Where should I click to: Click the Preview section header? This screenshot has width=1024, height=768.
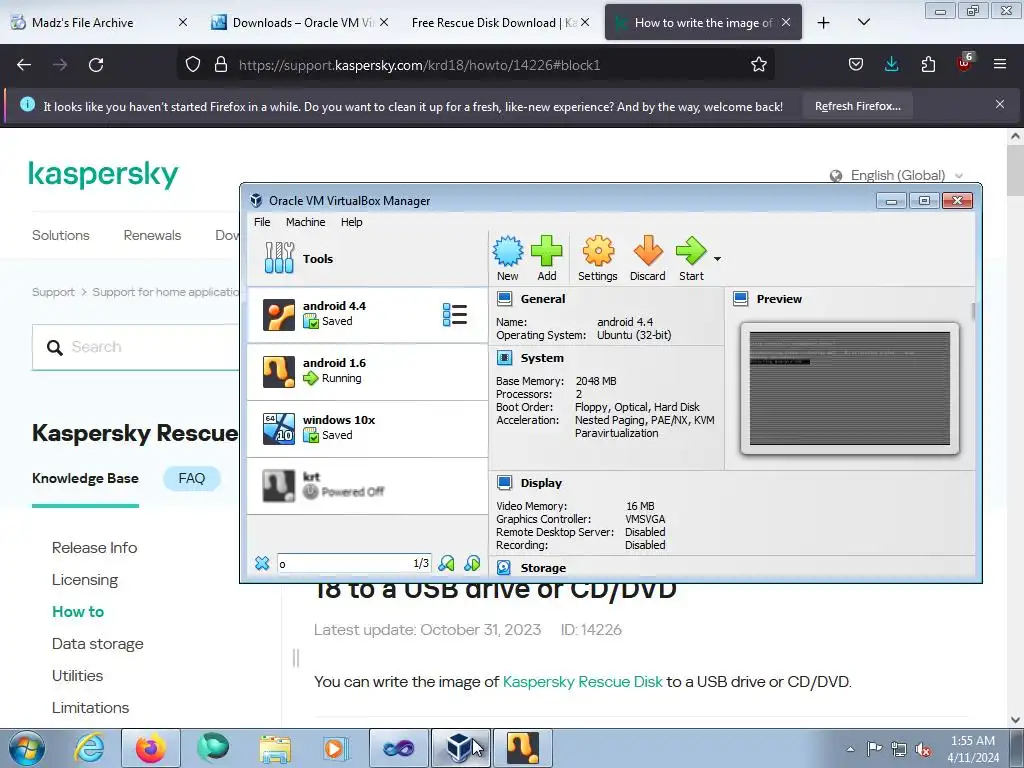pos(779,299)
